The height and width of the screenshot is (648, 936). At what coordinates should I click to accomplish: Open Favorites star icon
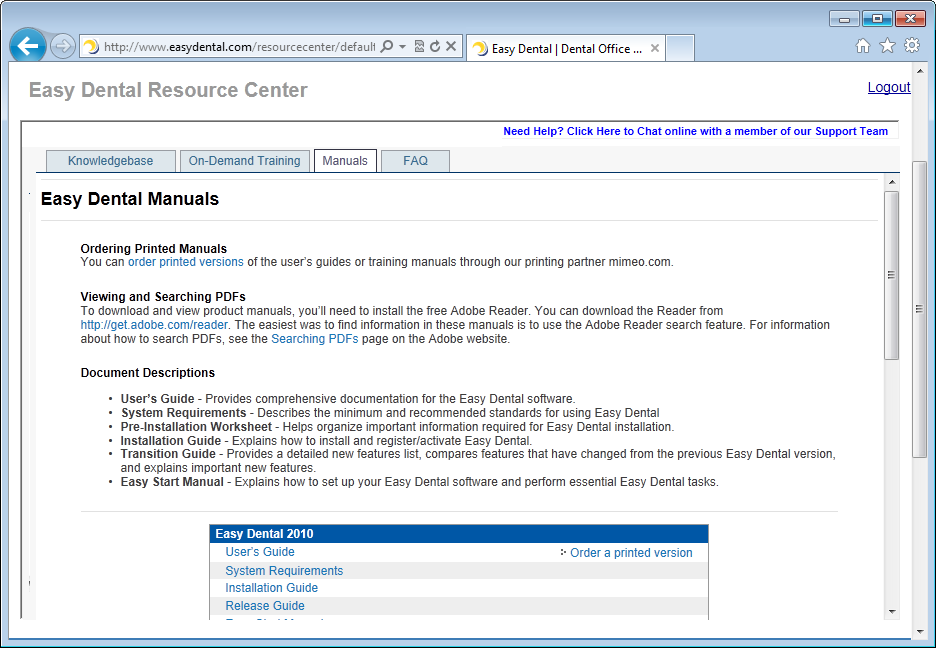click(888, 46)
